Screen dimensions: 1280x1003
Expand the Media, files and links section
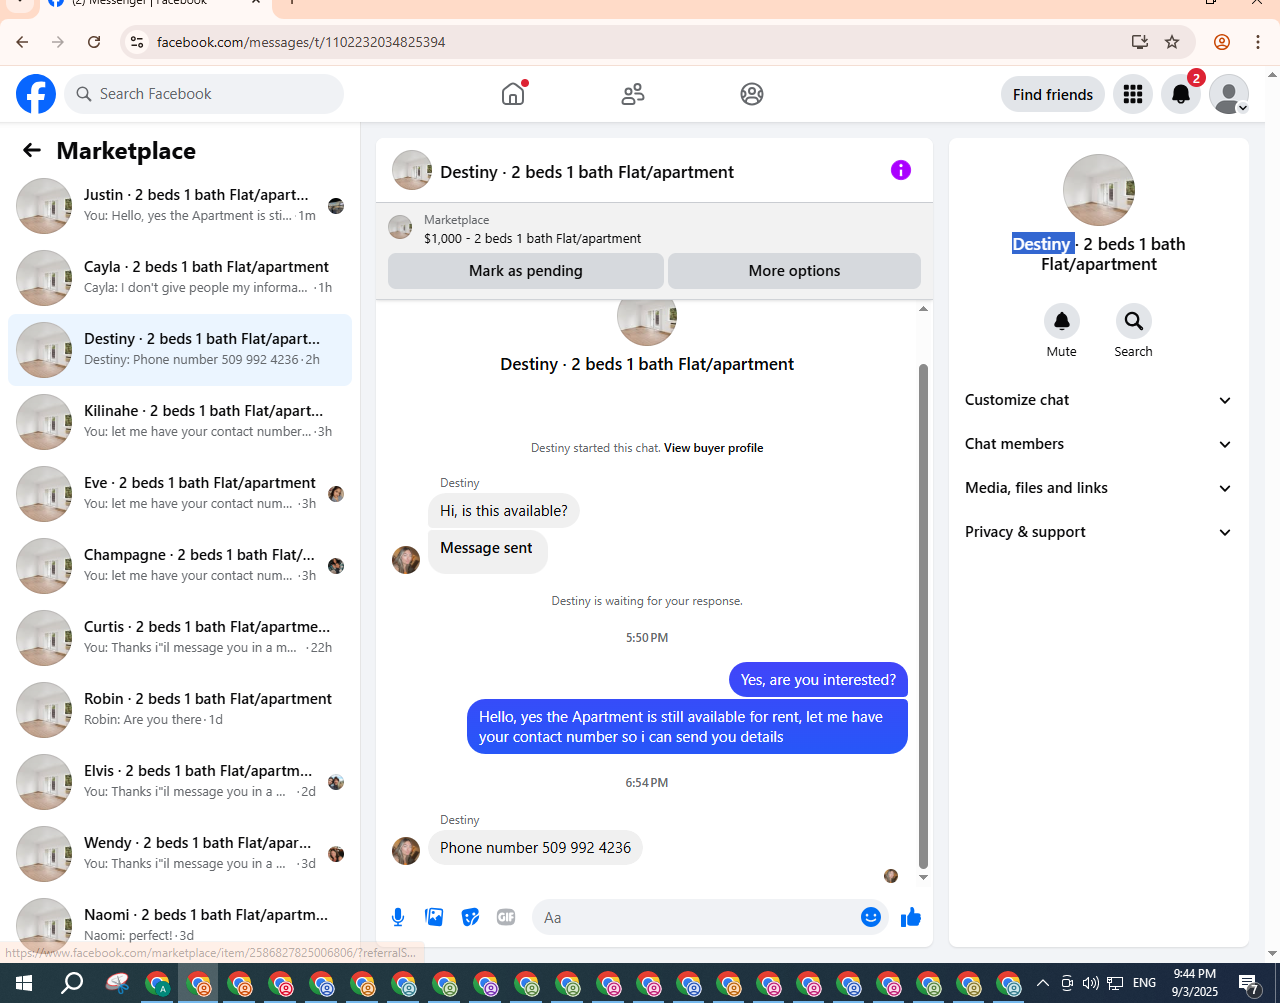tap(1099, 488)
